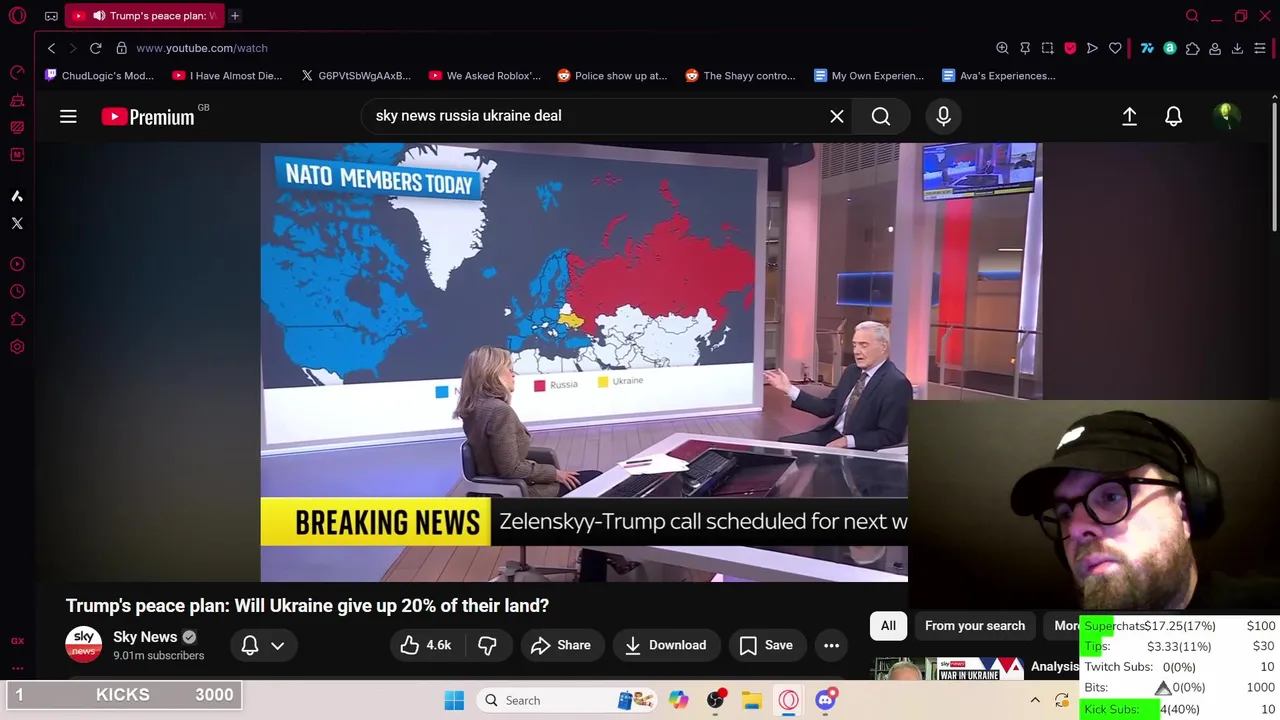Clear the YouTube search query
This screenshot has height=720, width=1280.
pos(837,116)
